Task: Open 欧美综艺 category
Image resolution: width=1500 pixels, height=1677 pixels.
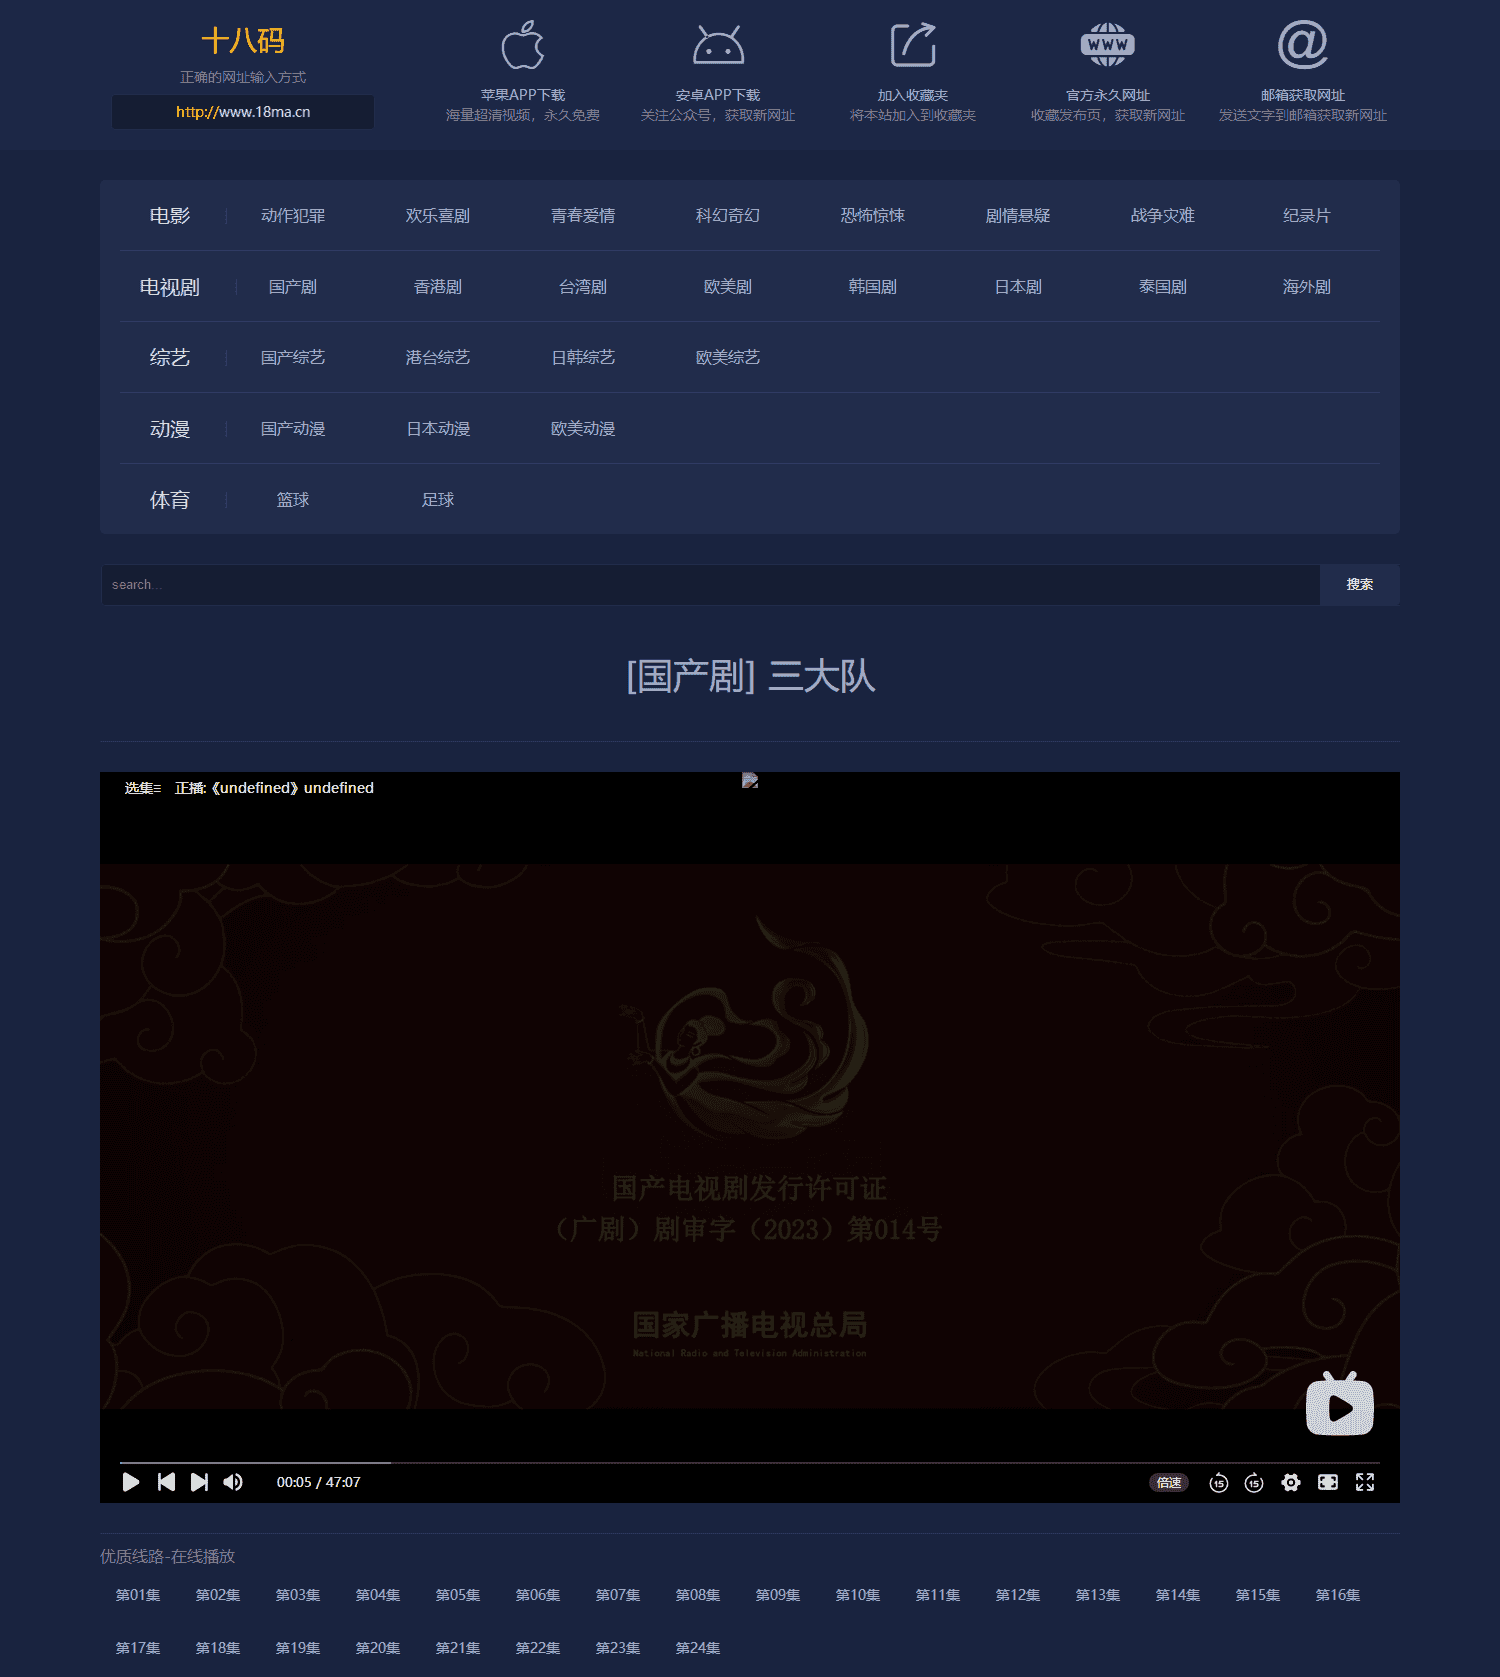Action: tap(728, 358)
